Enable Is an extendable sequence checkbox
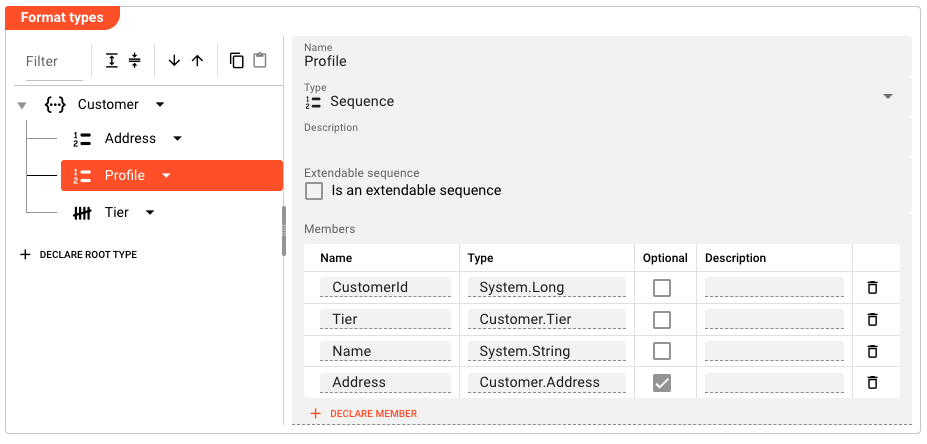927x444 pixels. [x=314, y=191]
